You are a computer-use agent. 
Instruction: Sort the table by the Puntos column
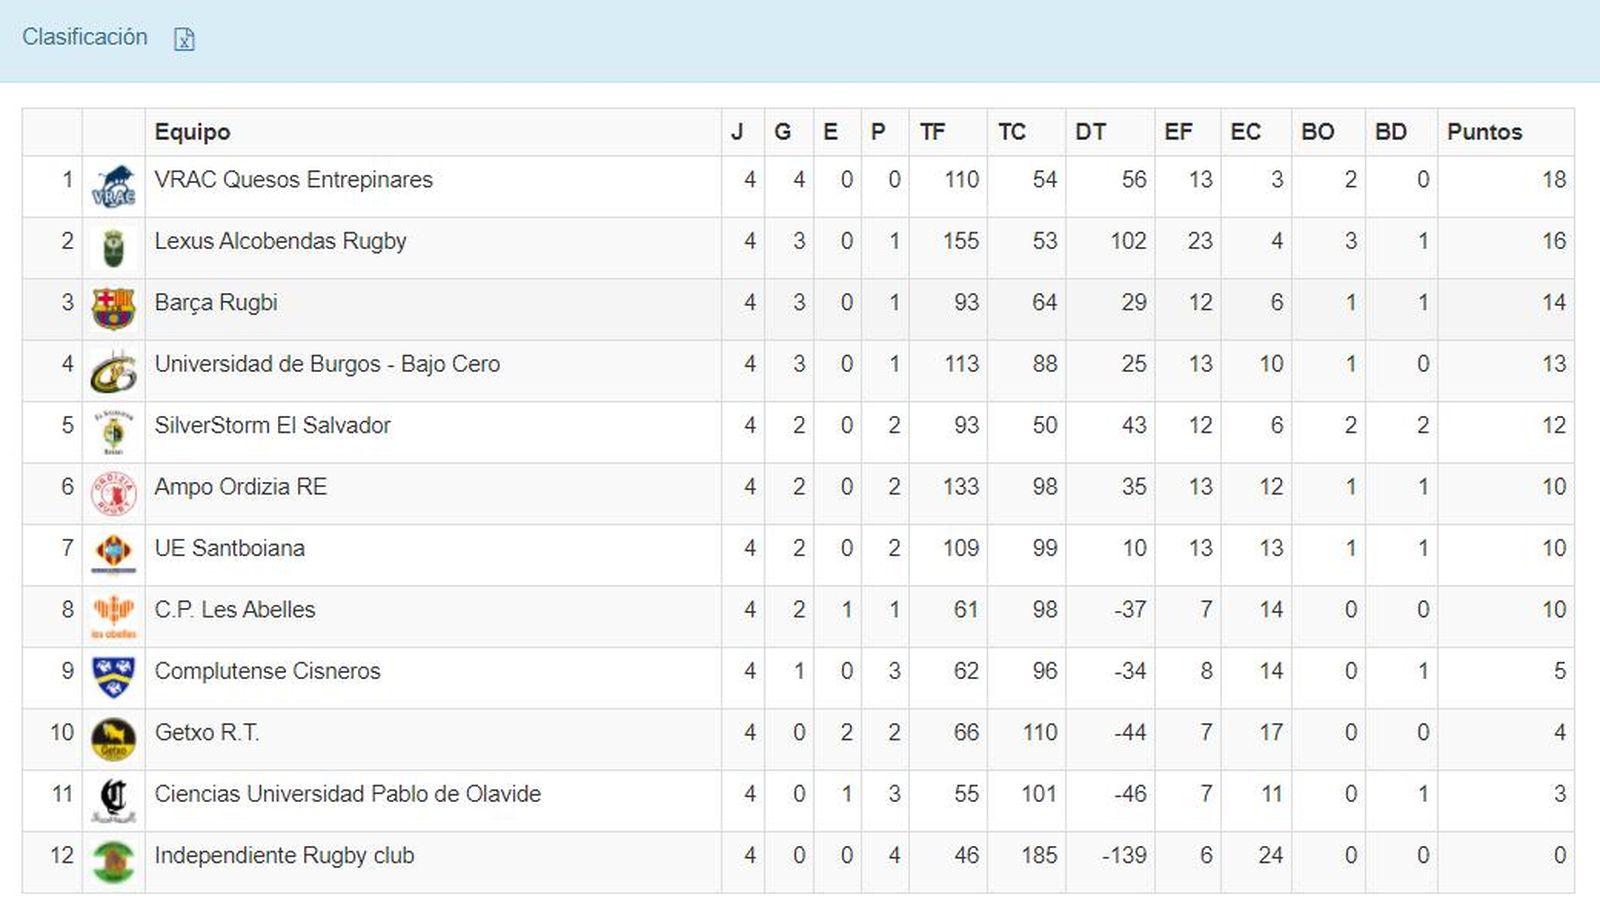(x=1486, y=131)
